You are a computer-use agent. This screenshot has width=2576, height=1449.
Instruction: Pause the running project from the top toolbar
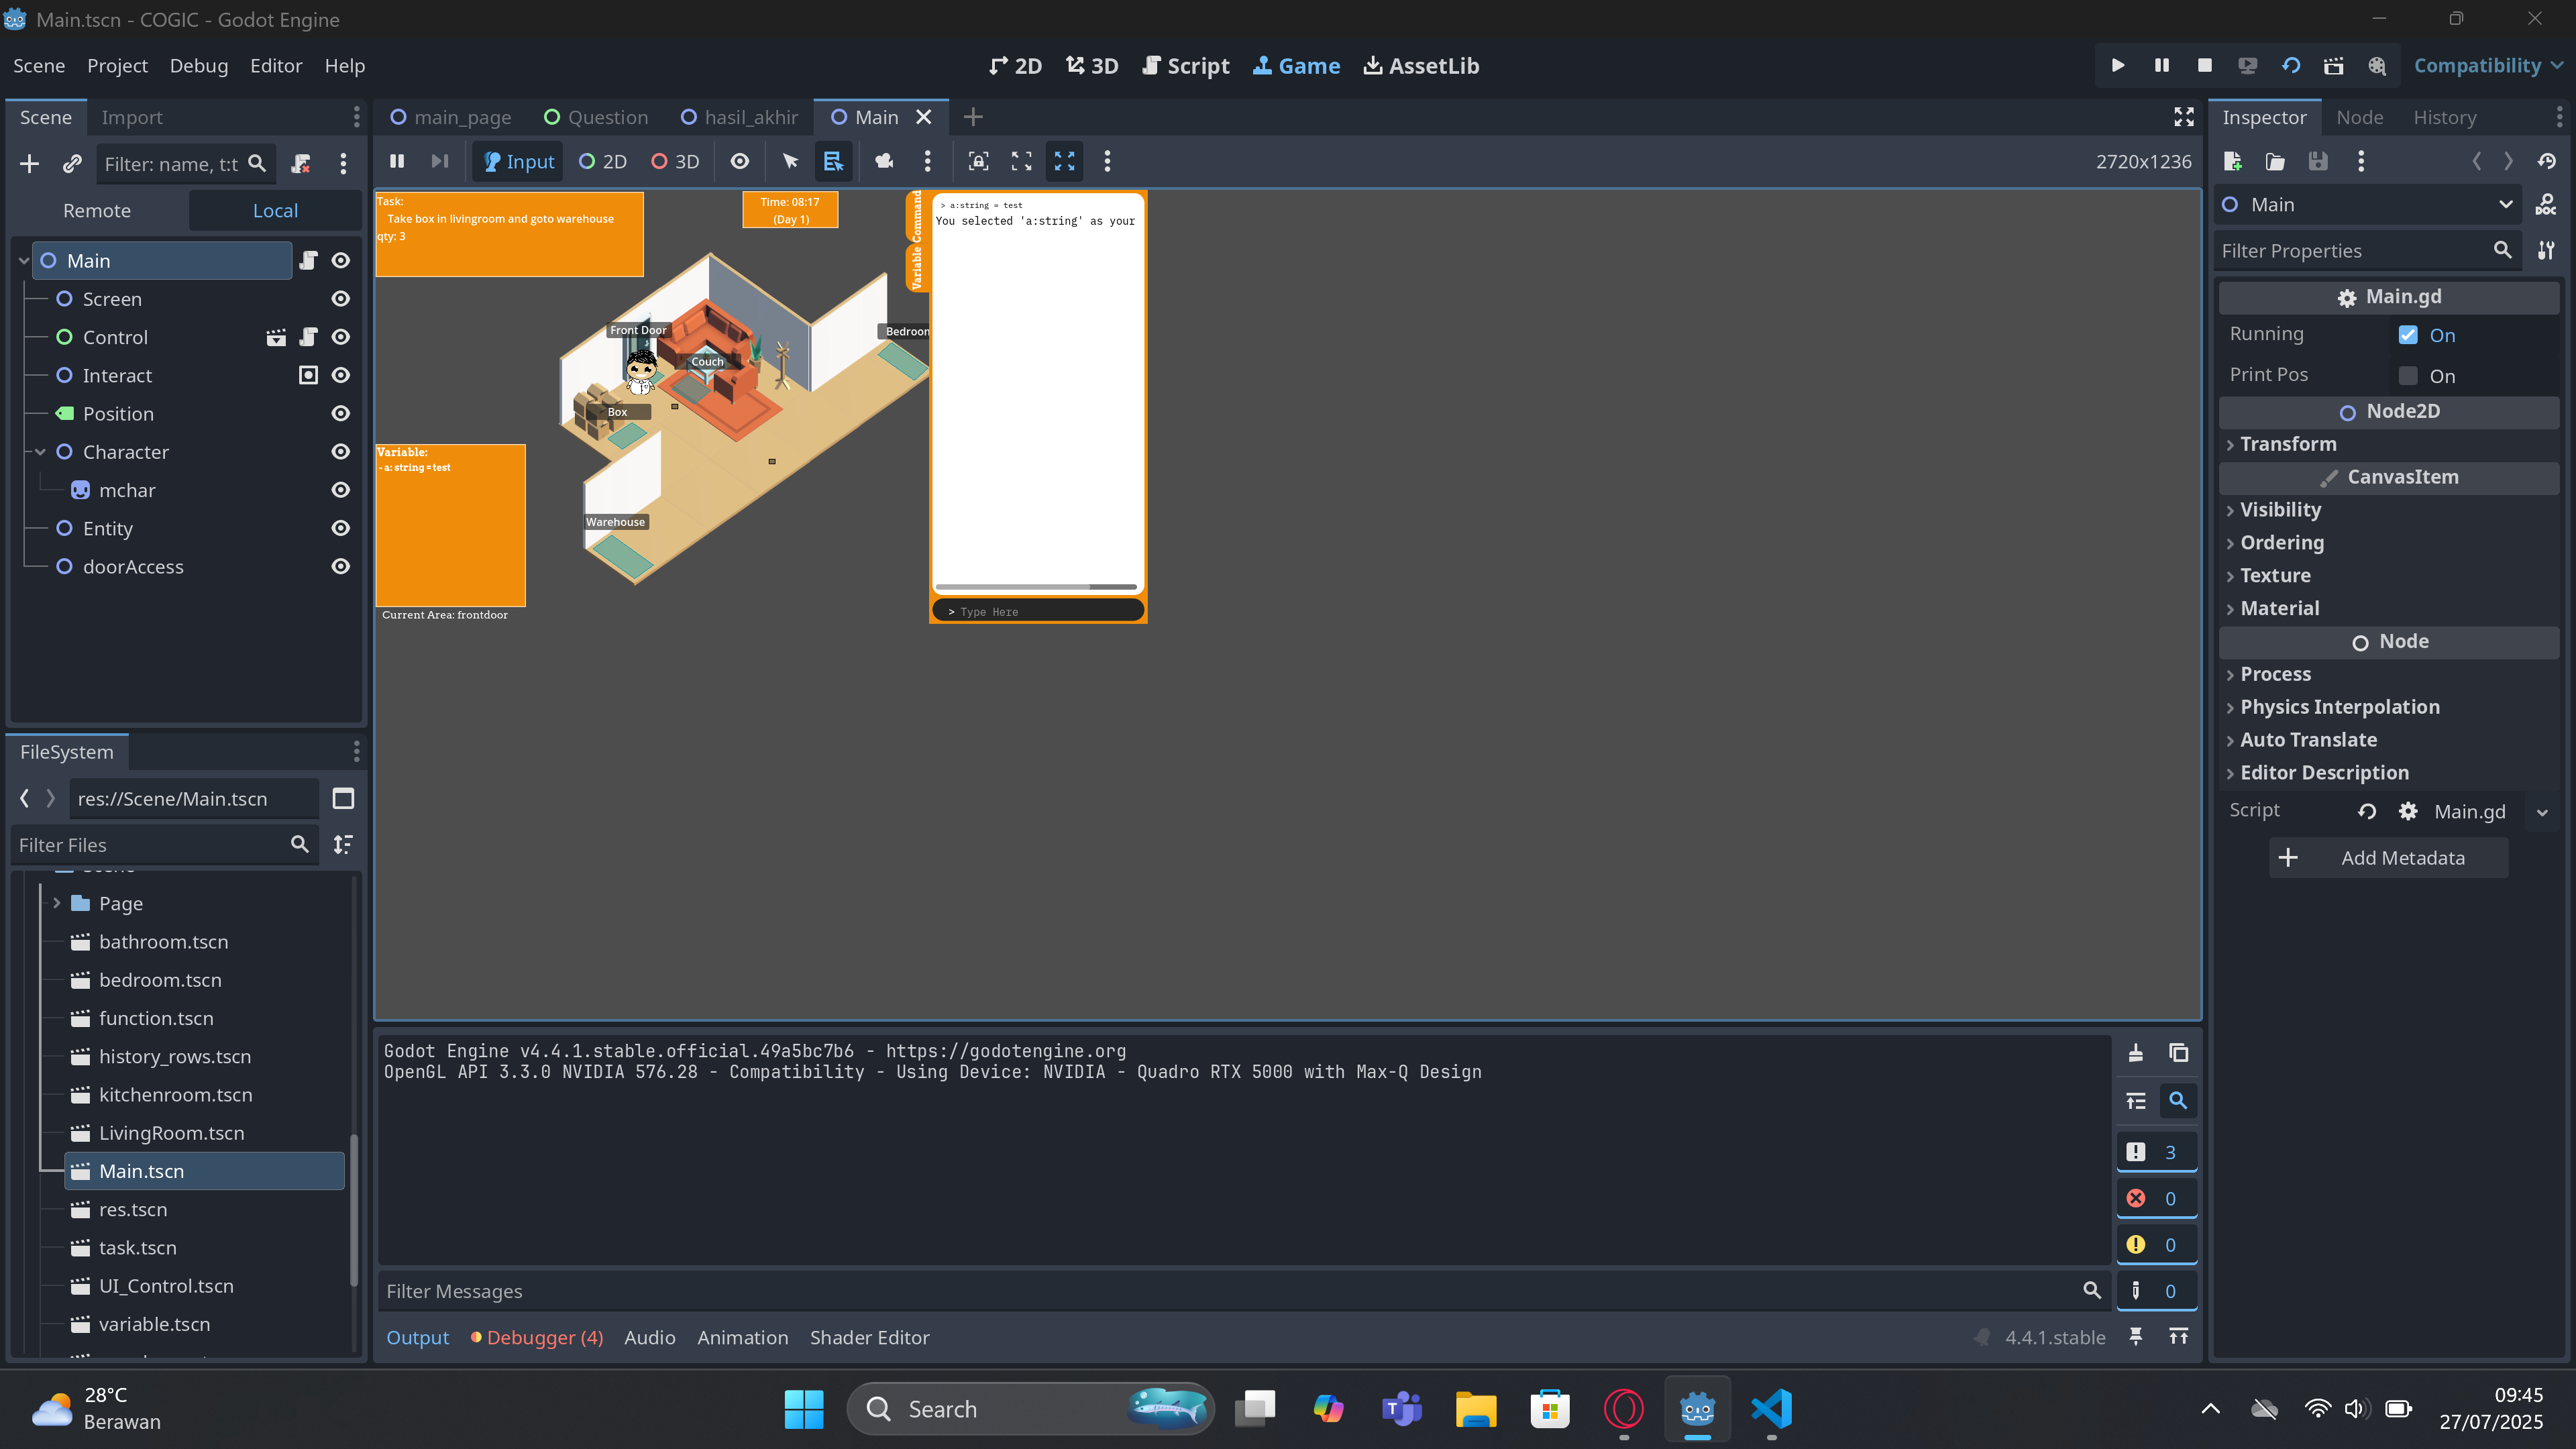point(2161,65)
